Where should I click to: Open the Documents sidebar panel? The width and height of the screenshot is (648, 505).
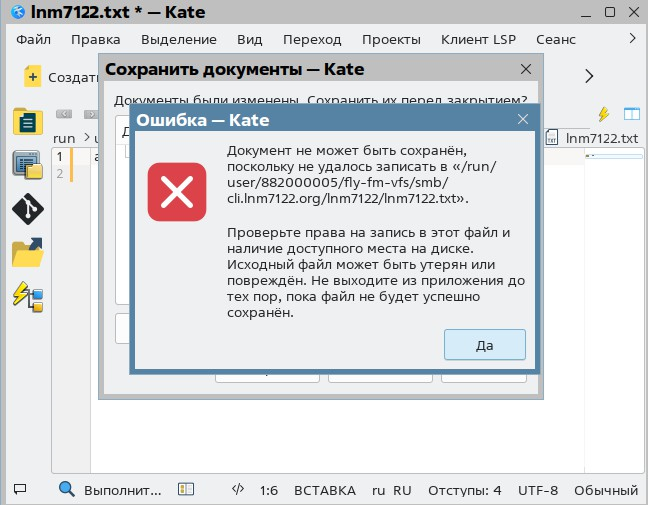[28, 121]
